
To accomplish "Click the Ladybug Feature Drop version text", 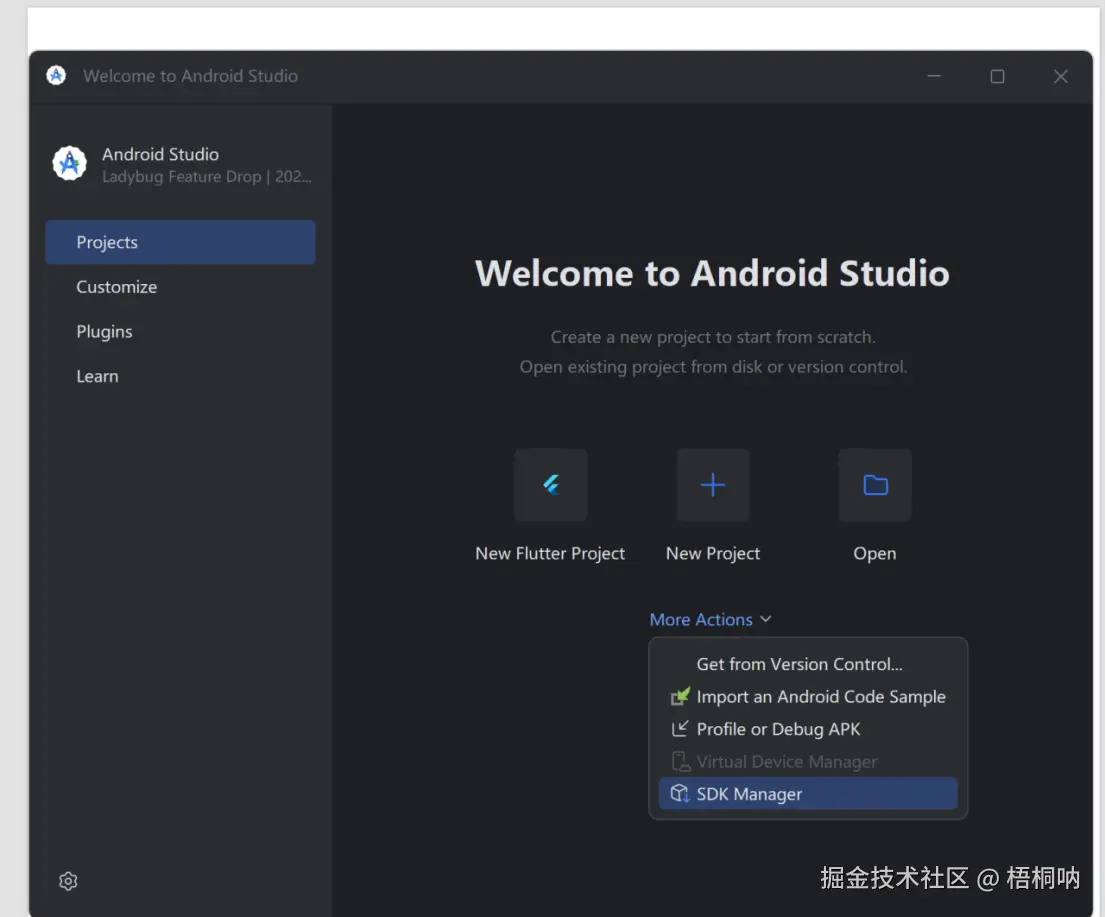I will pyautogui.click(x=207, y=177).
